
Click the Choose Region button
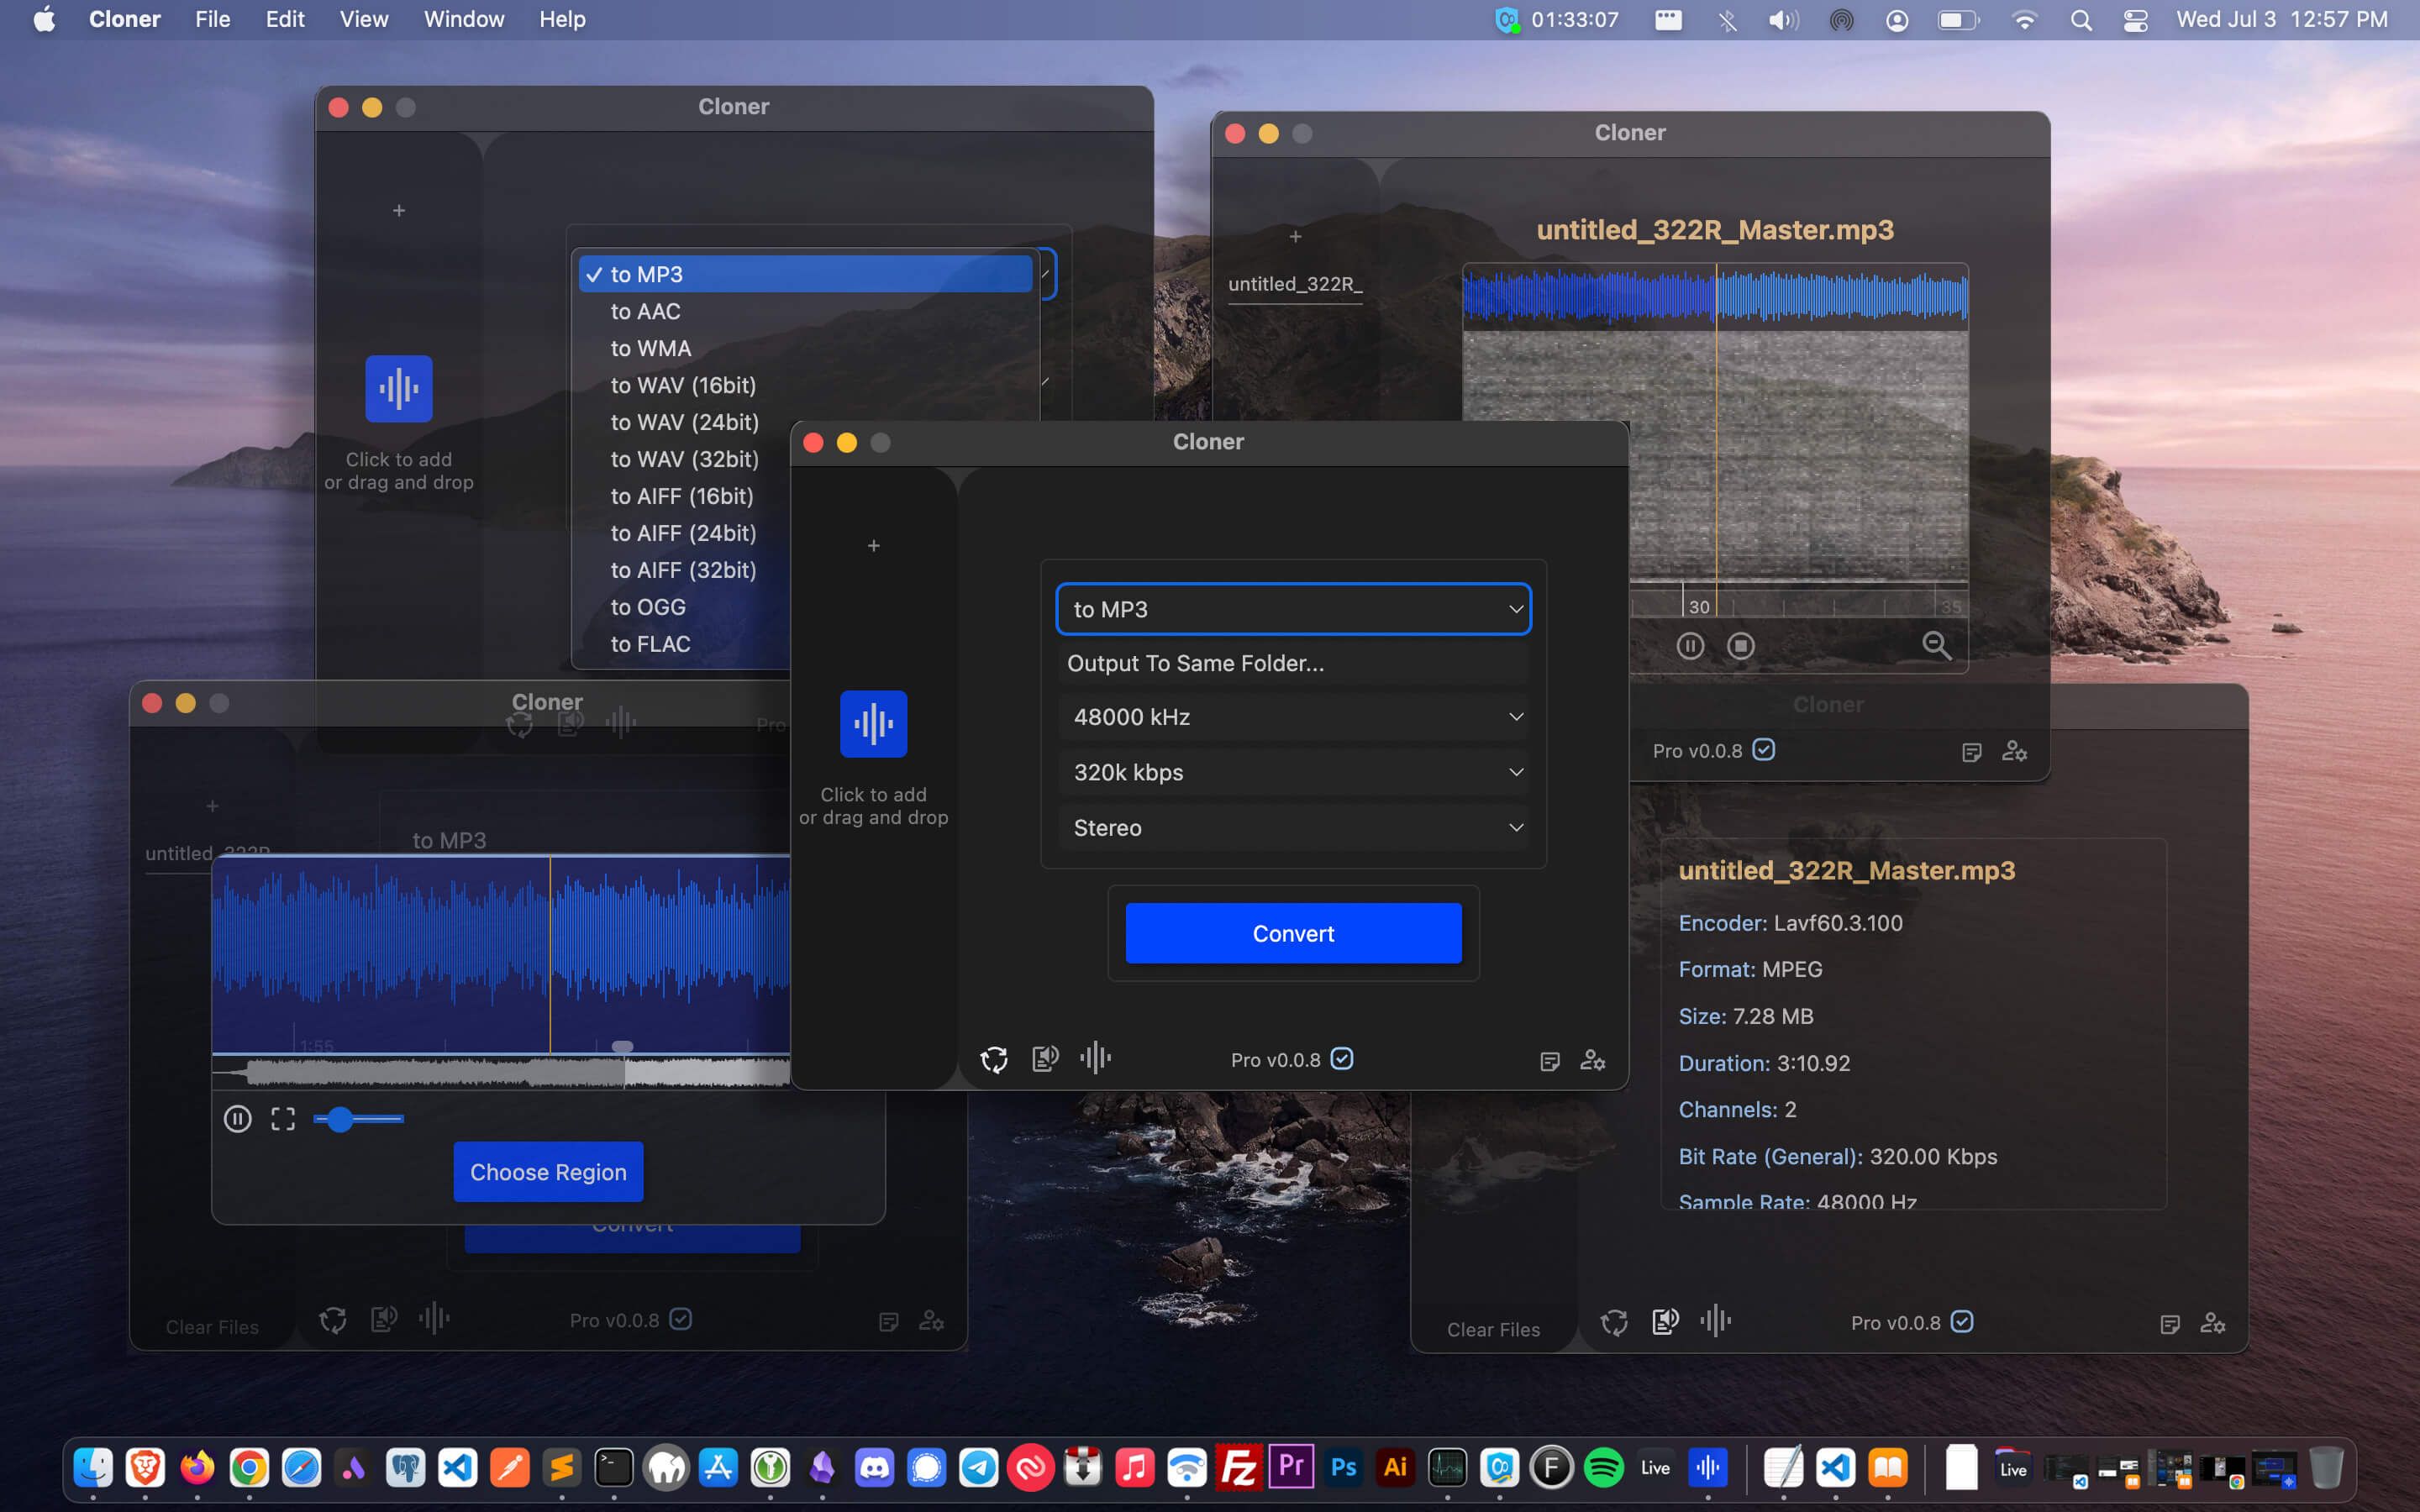click(x=548, y=1172)
